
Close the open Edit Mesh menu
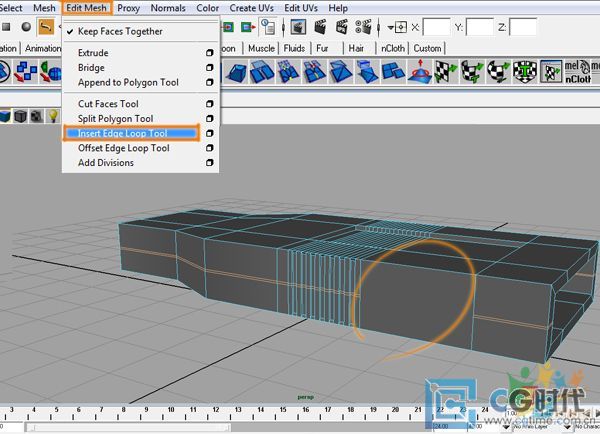(86, 8)
